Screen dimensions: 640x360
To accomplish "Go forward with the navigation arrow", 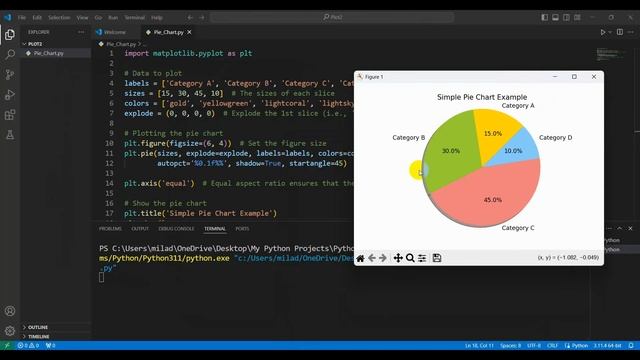I will 202,18.
